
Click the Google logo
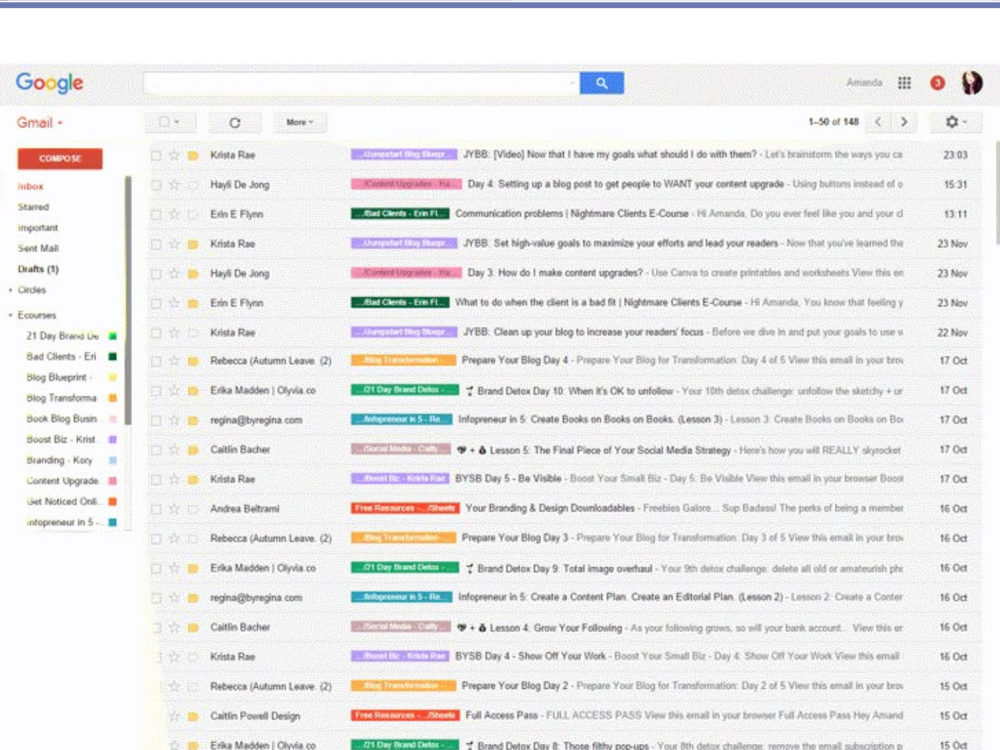pos(50,83)
